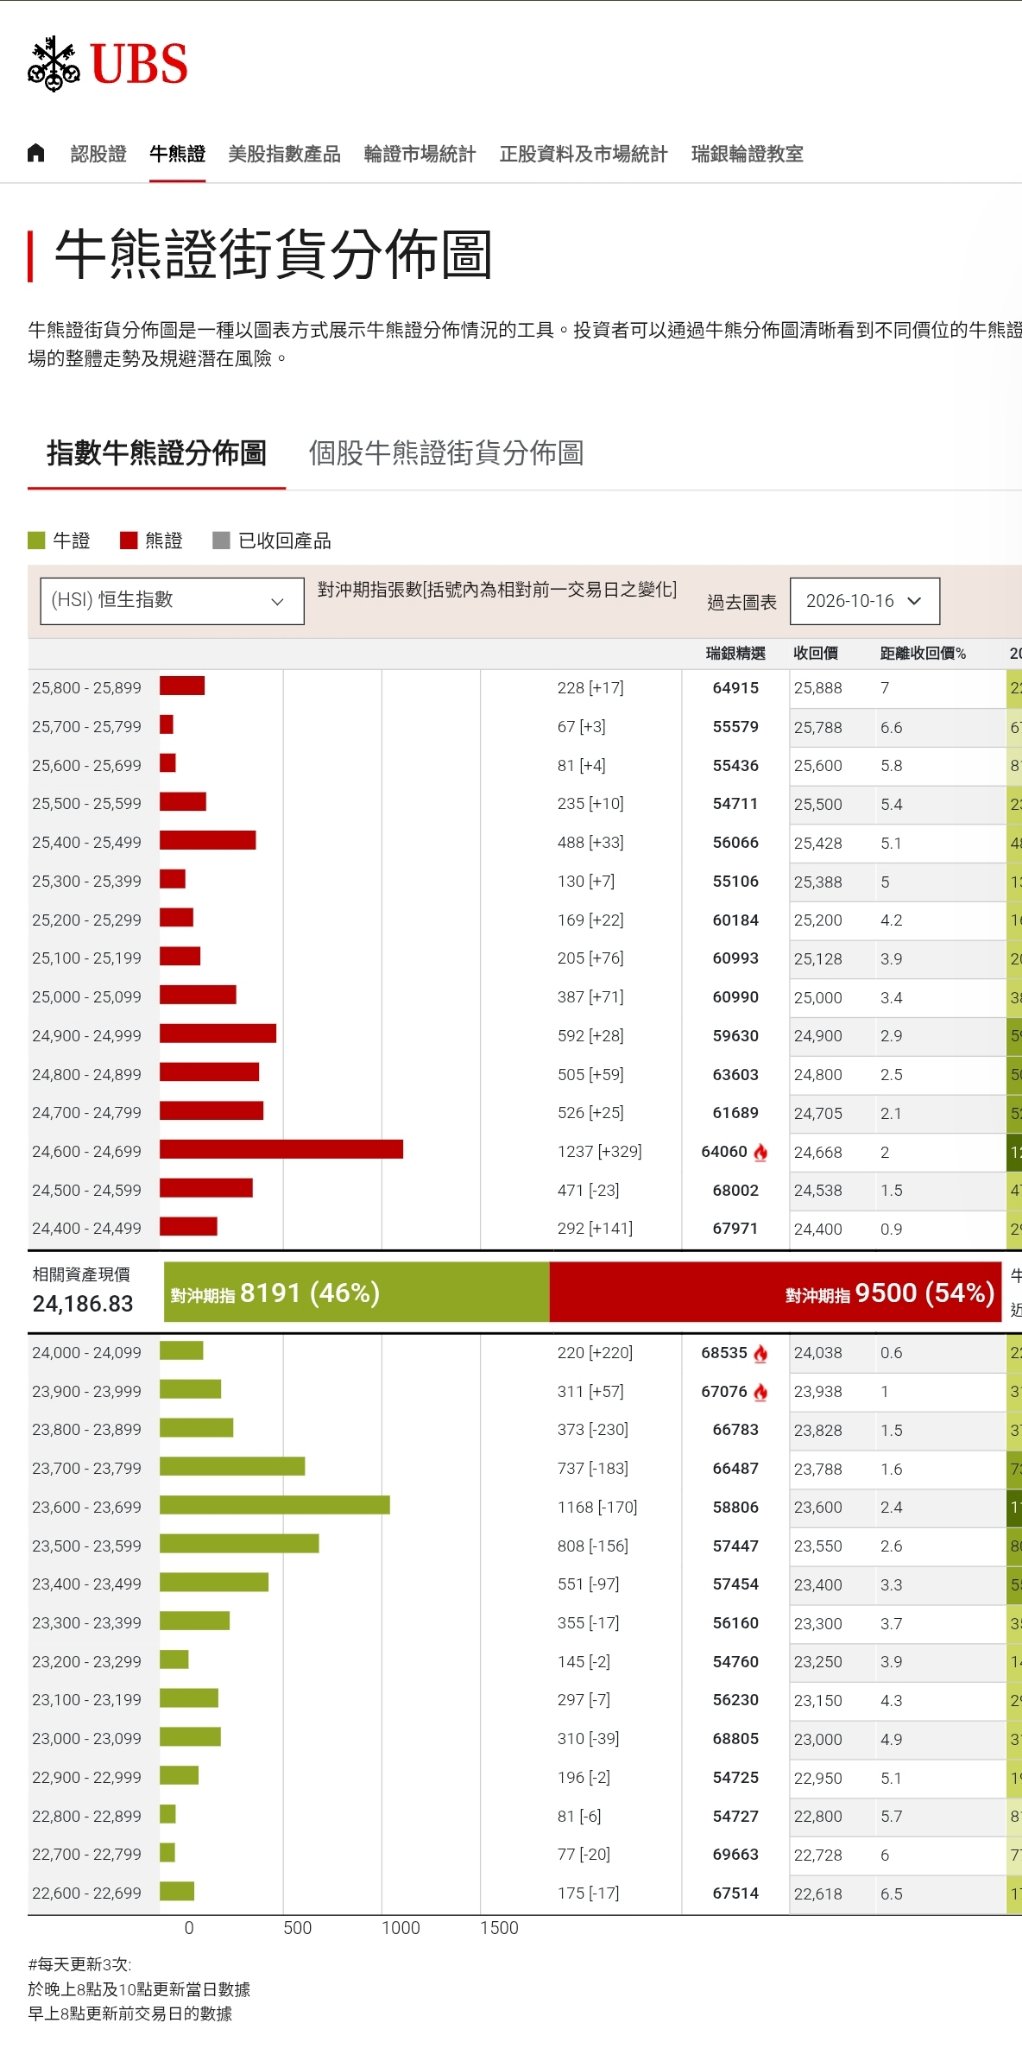
Task: Click value 220 [+220]
Action: pos(595,1353)
